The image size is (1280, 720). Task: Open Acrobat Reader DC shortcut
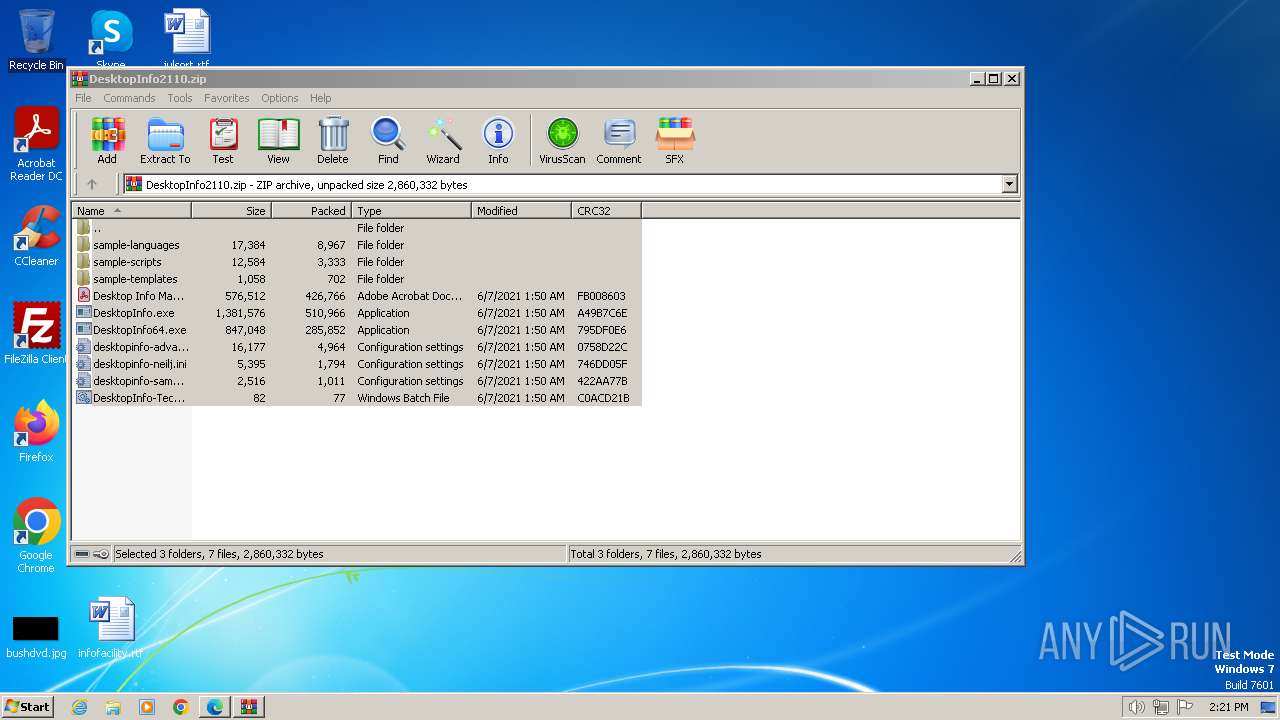(x=36, y=145)
